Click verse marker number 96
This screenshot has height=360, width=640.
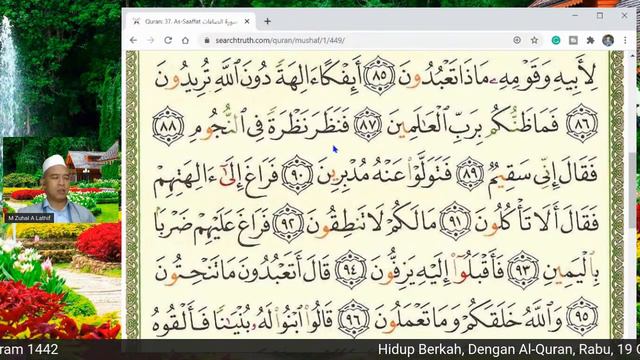[354, 318]
